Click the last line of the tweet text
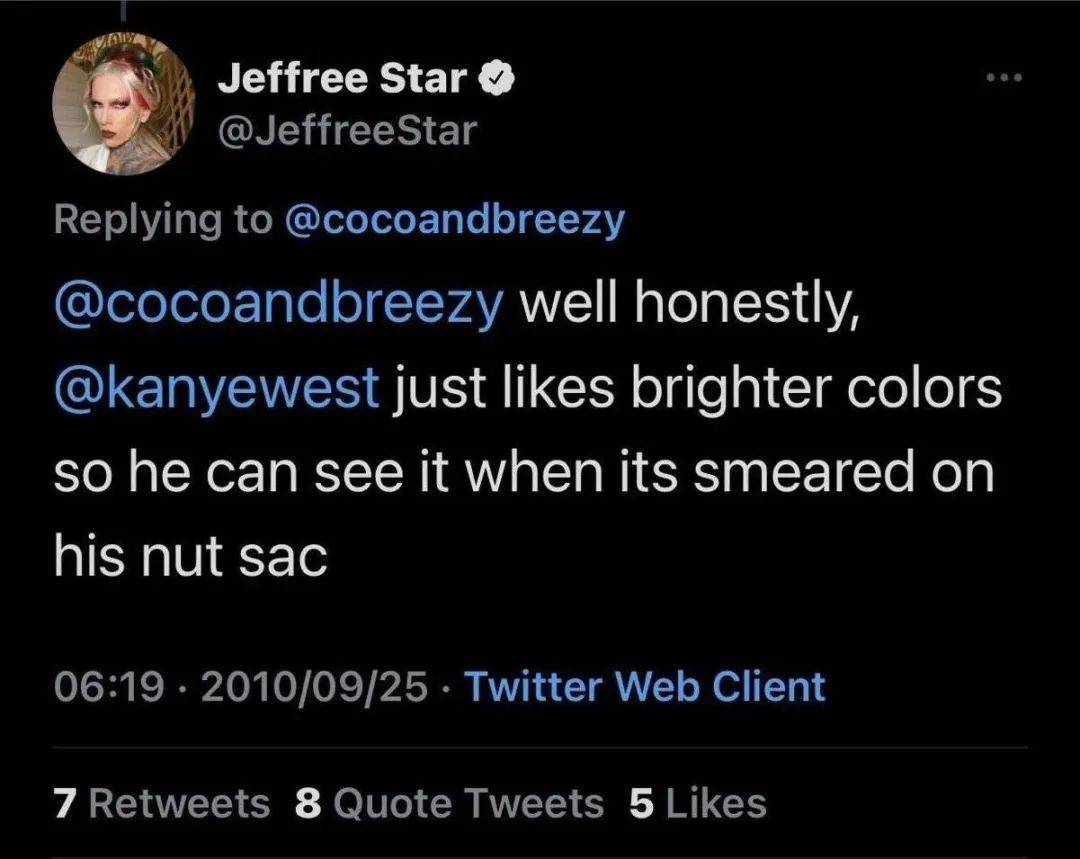 190,556
